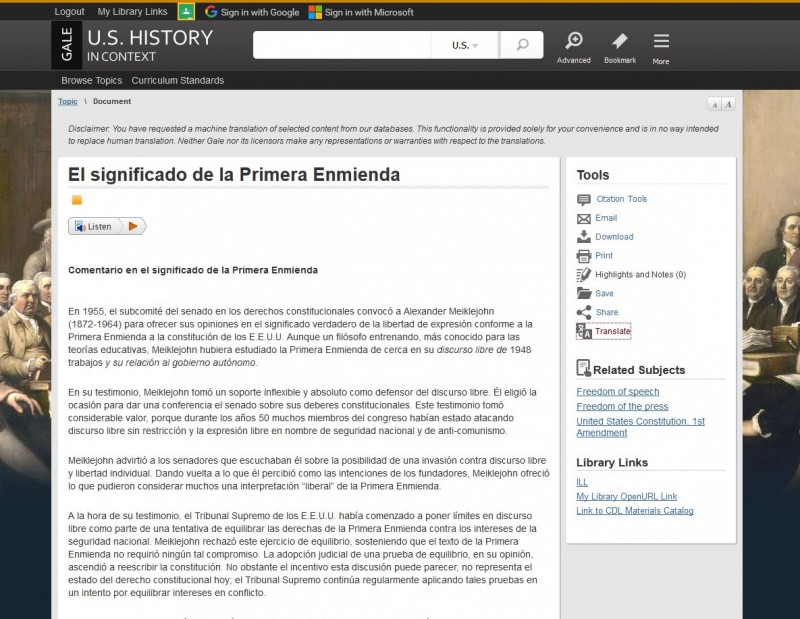The width and height of the screenshot is (800, 619).
Task: Increase font size with large A button
Action: pyautogui.click(x=728, y=104)
